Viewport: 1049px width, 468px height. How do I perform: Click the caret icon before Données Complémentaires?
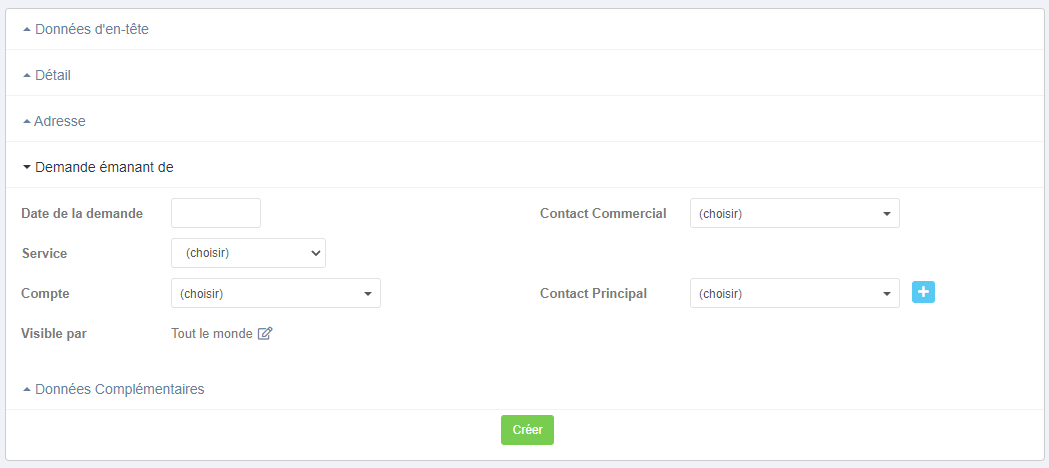tap(27, 389)
